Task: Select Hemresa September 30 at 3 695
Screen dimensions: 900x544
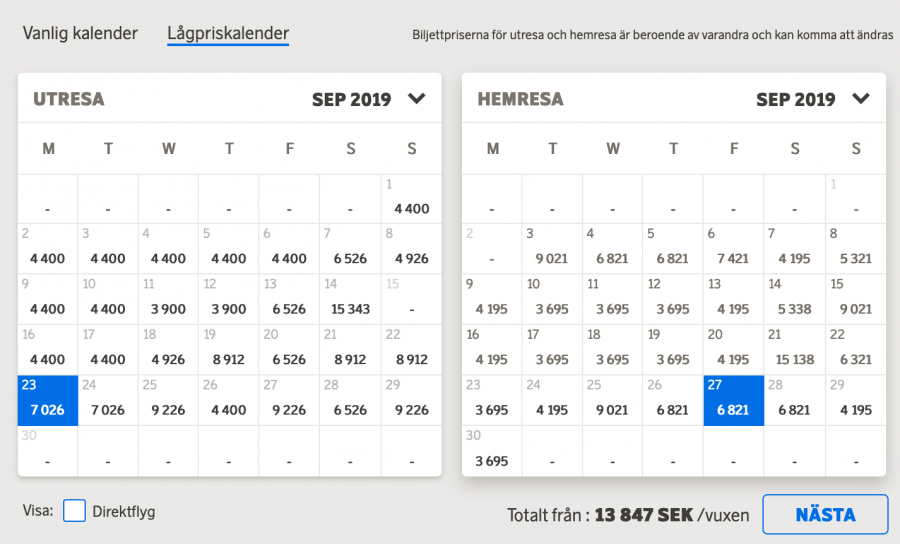Action: click(x=492, y=451)
